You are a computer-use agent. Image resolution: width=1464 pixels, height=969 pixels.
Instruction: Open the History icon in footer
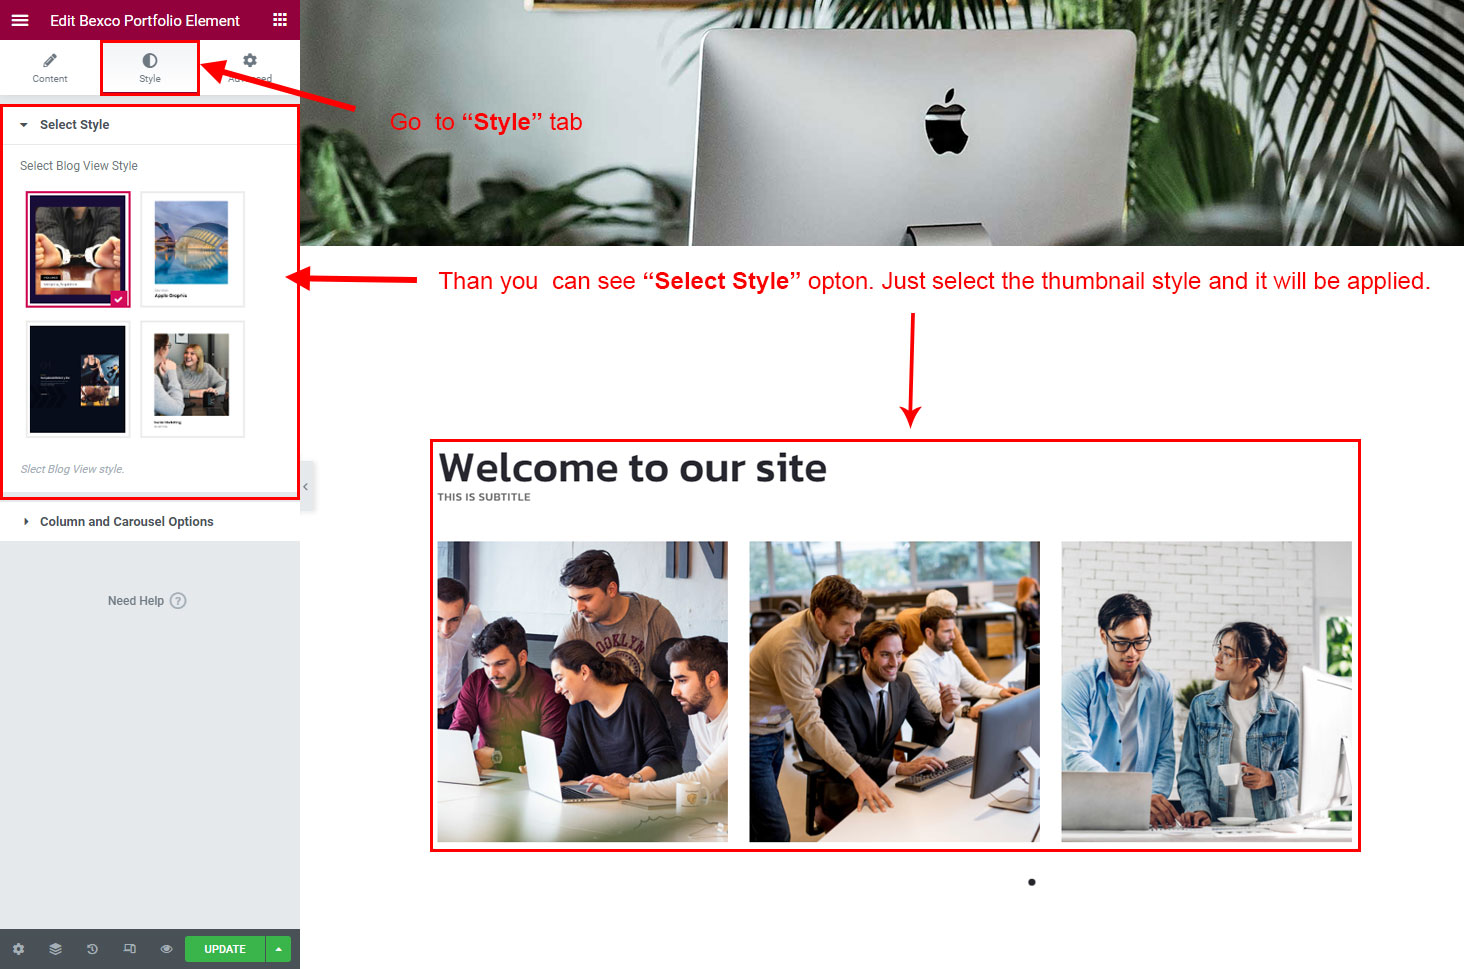click(x=92, y=949)
